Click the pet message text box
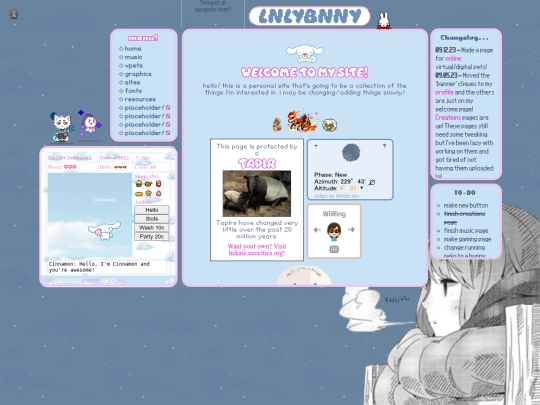This screenshot has width=540, height=405. [x=107, y=267]
